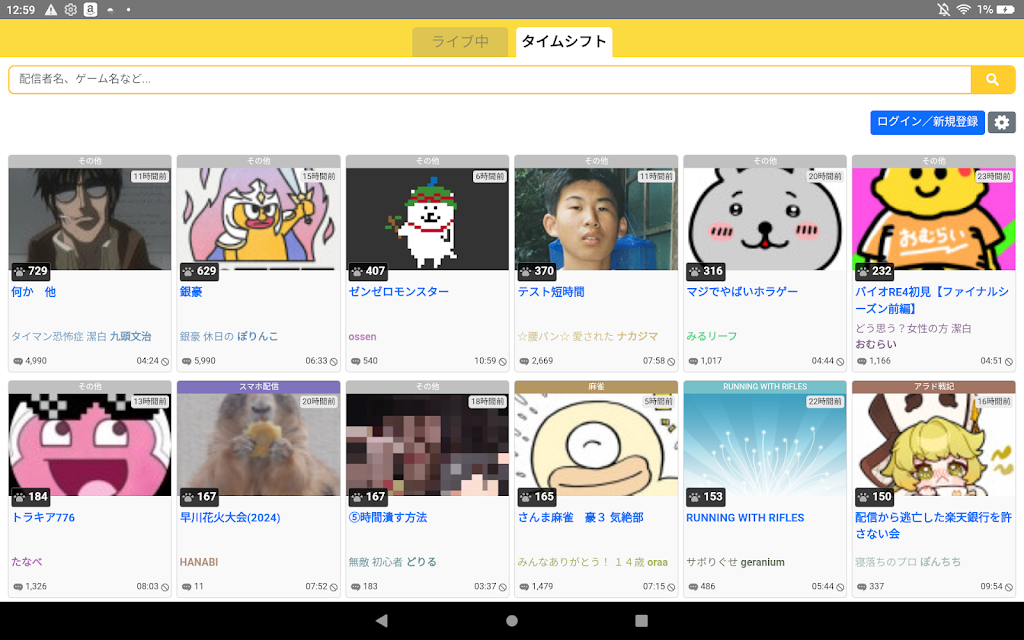Open the ゼンゼロモンスター stream title
This screenshot has height=640, width=1024.
(x=398, y=292)
